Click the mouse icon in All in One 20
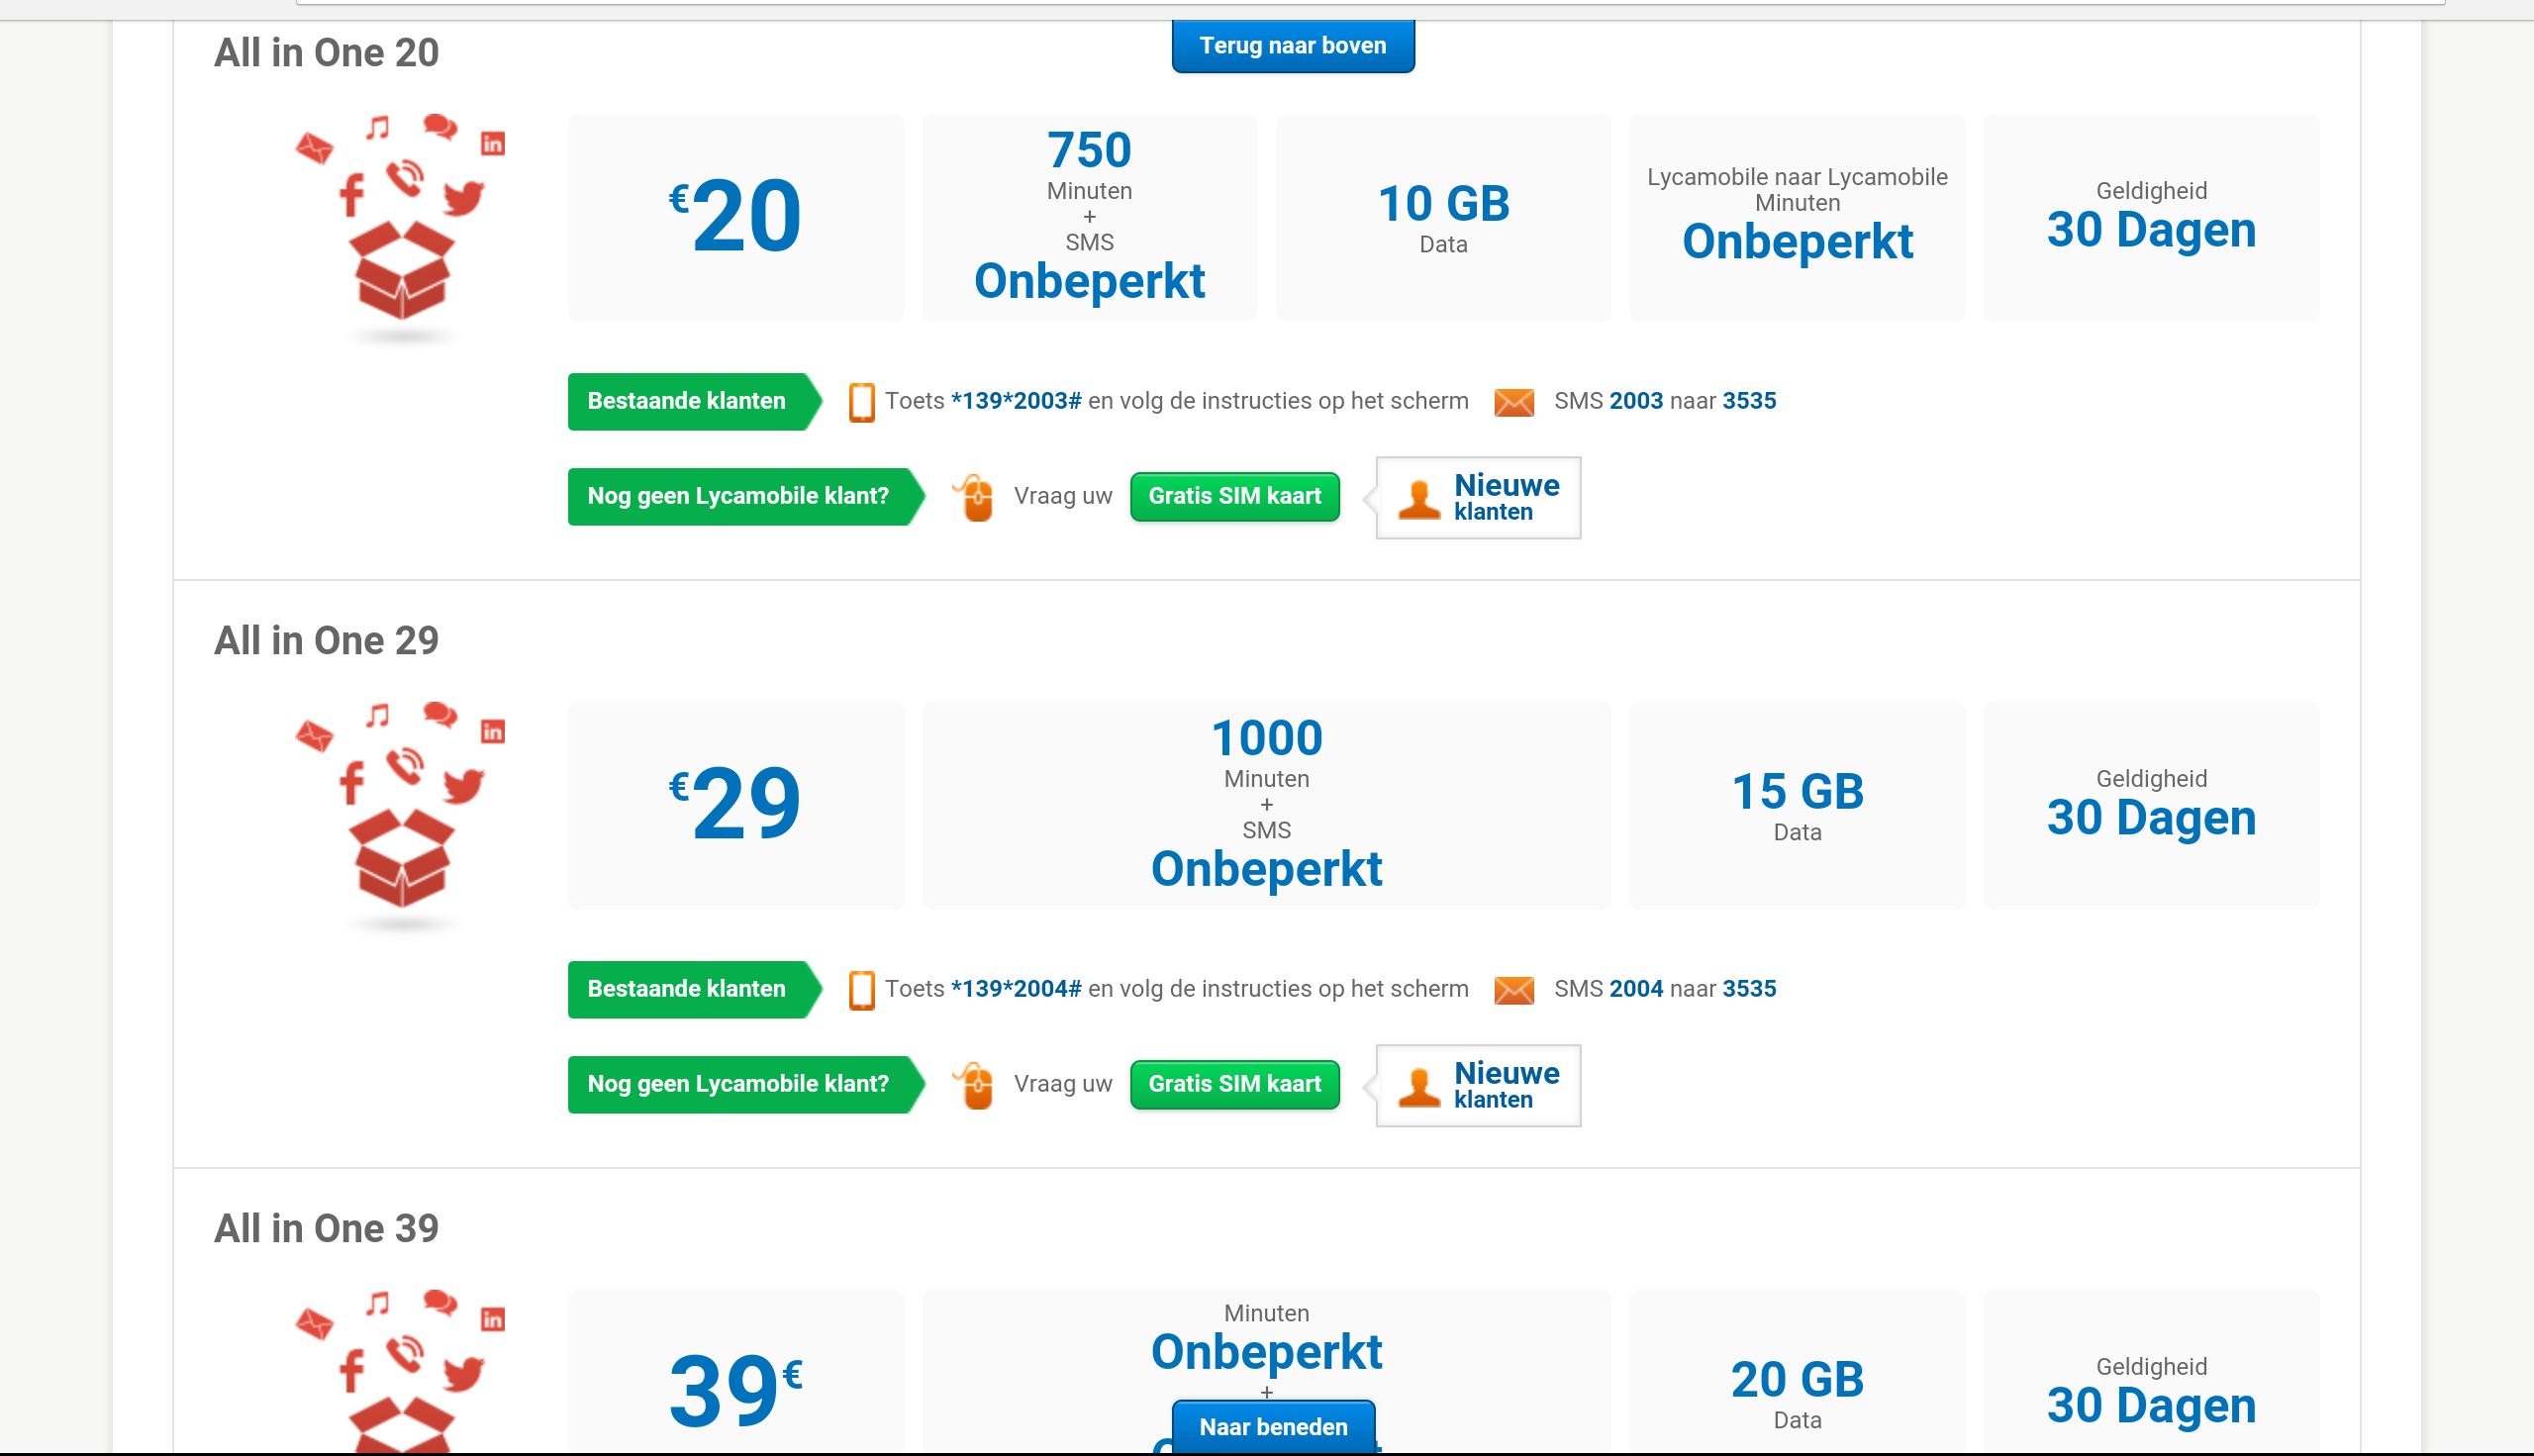 click(x=975, y=497)
